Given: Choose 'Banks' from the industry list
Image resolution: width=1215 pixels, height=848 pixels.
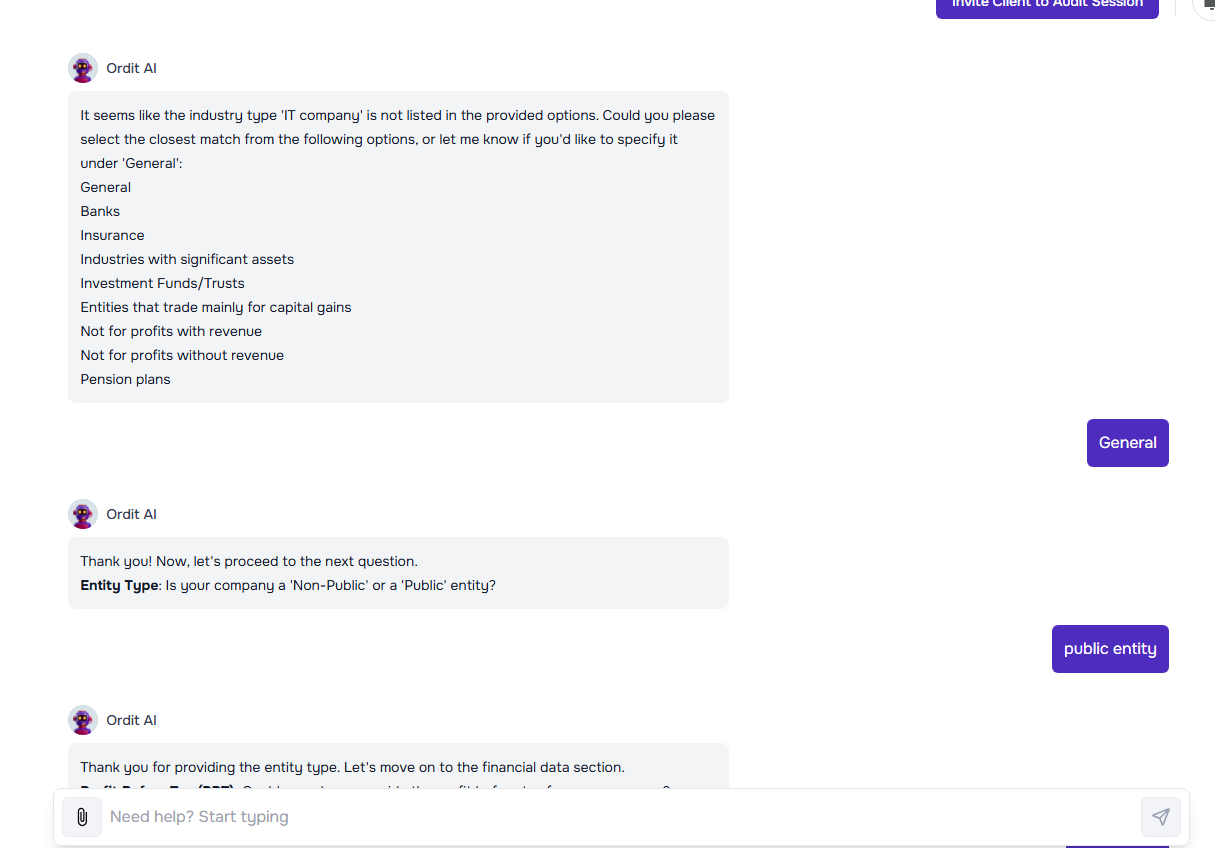Looking at the screenshot, I should pos(100,211).
